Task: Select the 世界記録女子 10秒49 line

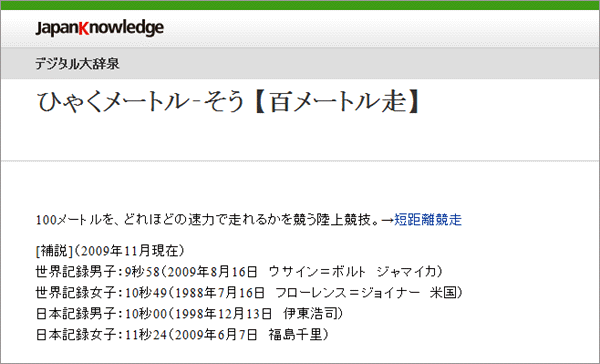Action: [x=249, y=293]
